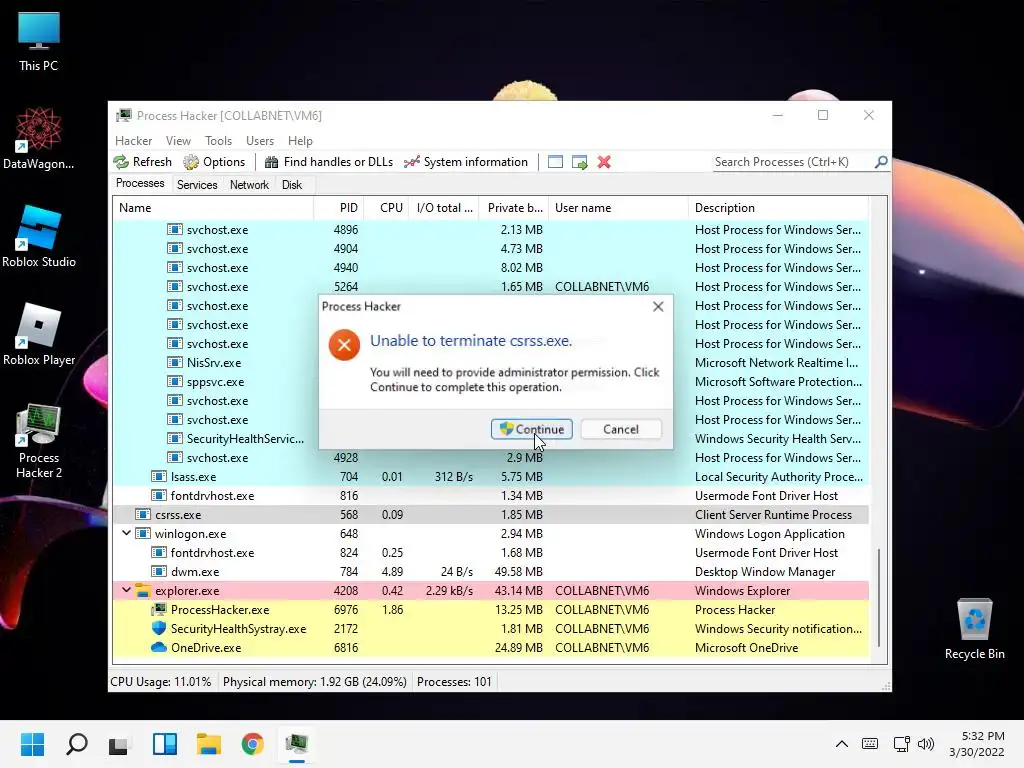Select the dwm.exe process row
The height and width of the screenshot is (768, 1024).
pyautogui.click(x=491, y=571)
